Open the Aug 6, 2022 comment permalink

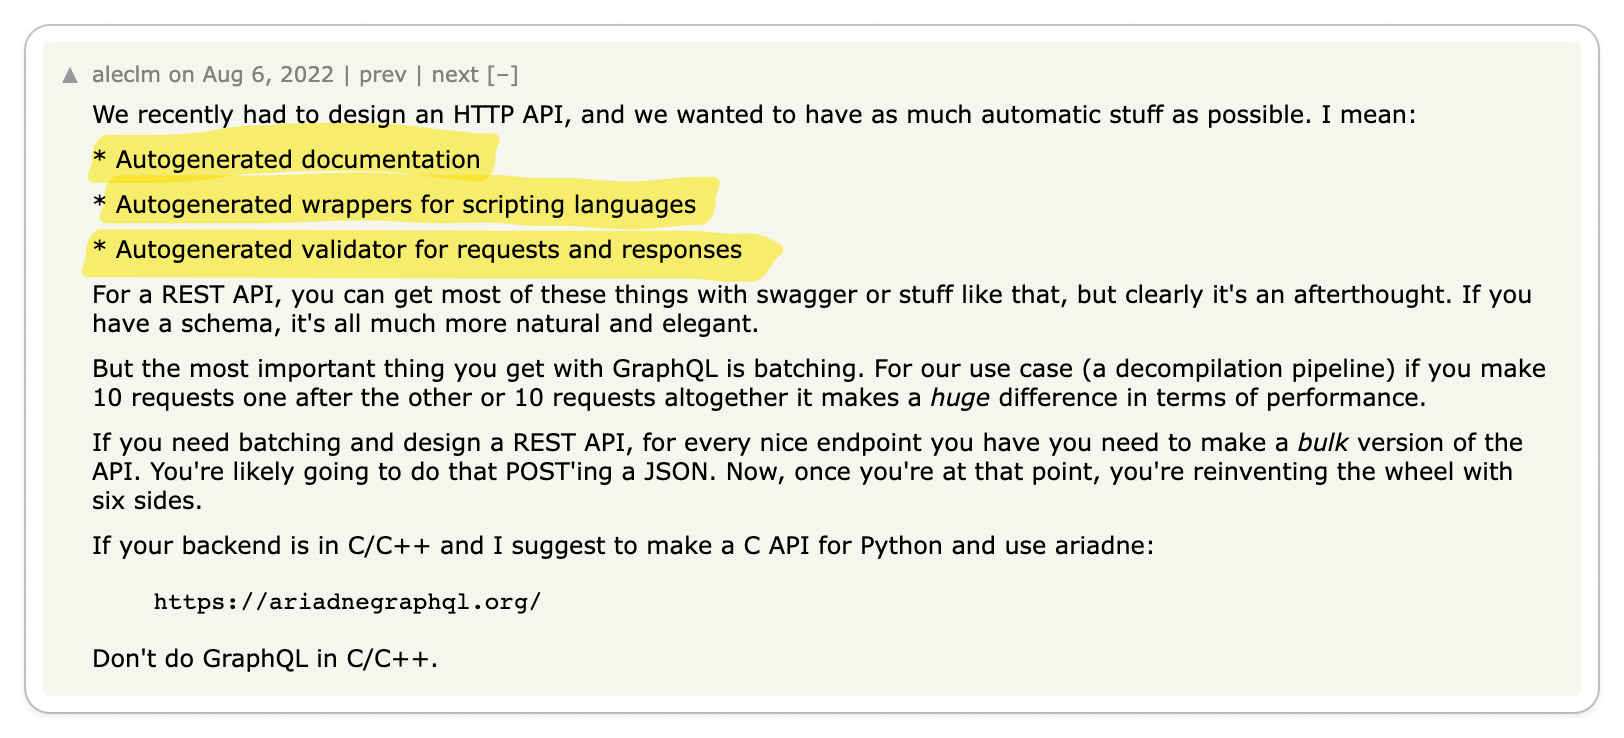pyautogui.click(x=268, y=75)
